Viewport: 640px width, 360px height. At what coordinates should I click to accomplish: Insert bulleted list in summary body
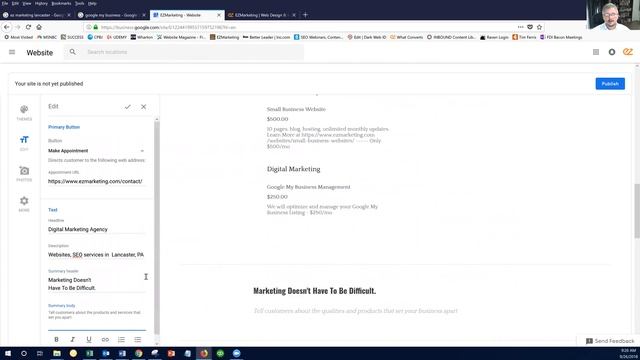tap(138, 339)
